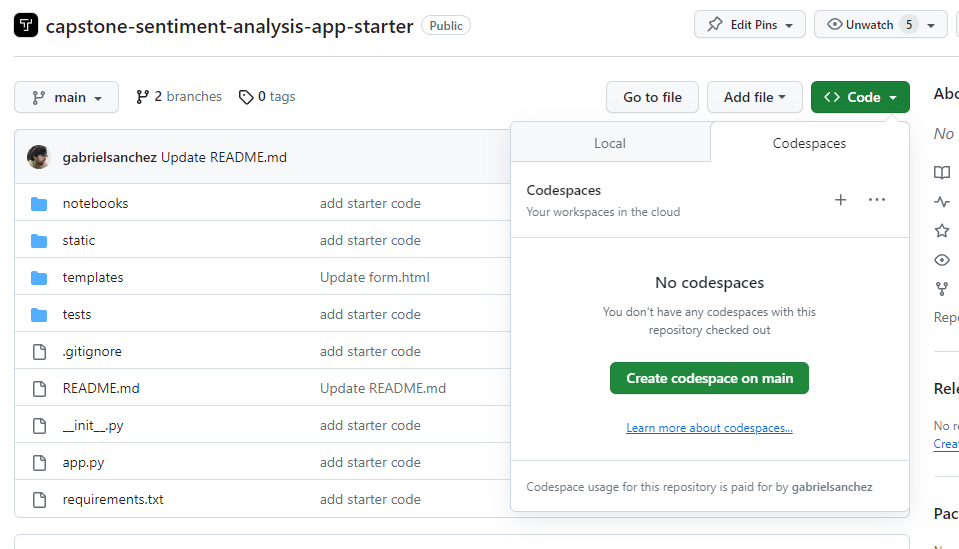Image resolution: width=959 pixels, height=549 pixels.
Task: Select the Codespaces tab
Action: pyautogui.click(x=809, y=143)
